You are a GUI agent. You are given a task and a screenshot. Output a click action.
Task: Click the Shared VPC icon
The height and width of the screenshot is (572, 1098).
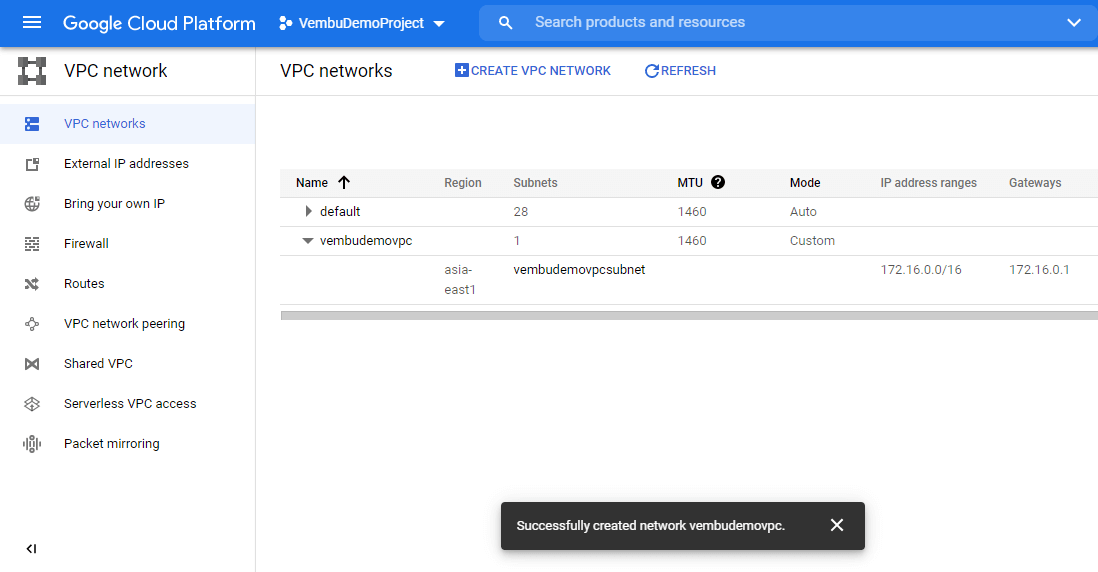tap(32, 364)
